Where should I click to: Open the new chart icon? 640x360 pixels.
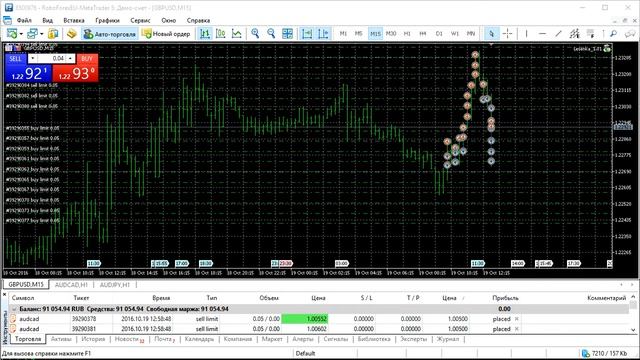pyautogui.click(x=11, y=33)
